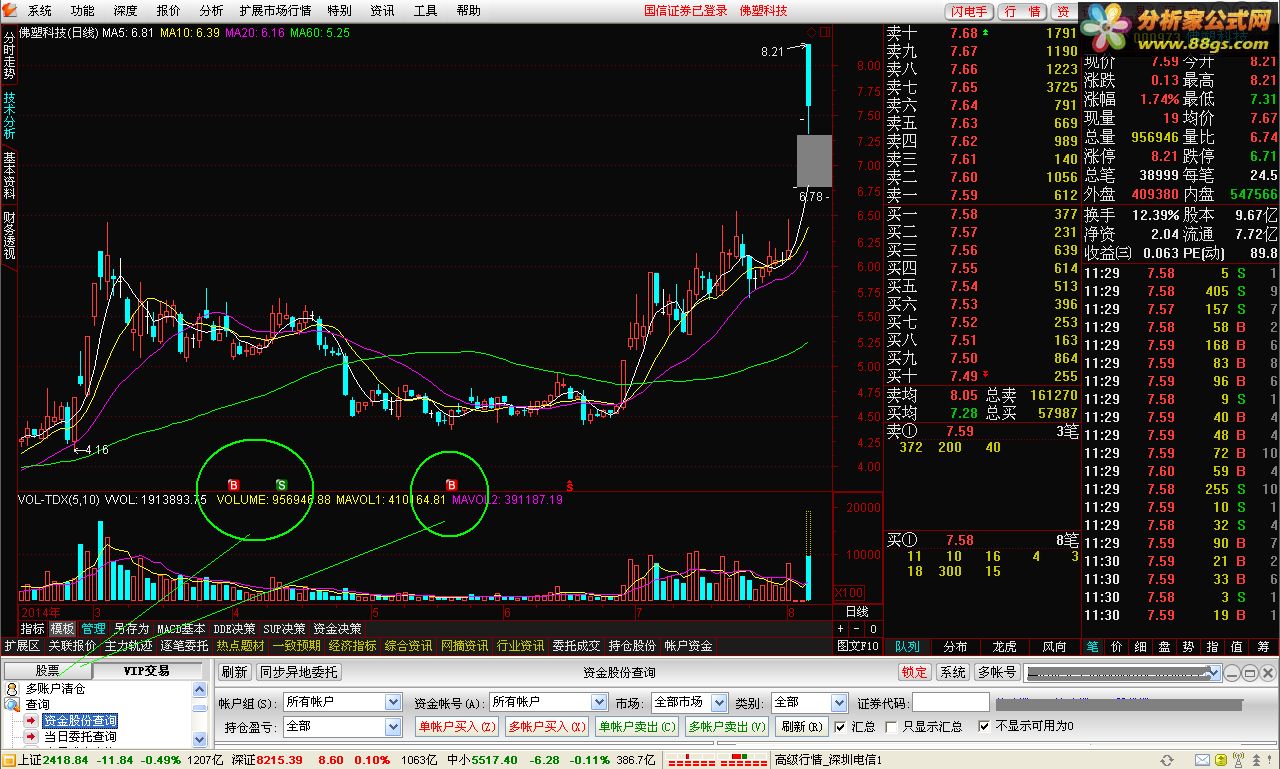The image size is (1280, 769).
Task: Switch to the 分时走势 side tab
Action: tap(9, 53)
